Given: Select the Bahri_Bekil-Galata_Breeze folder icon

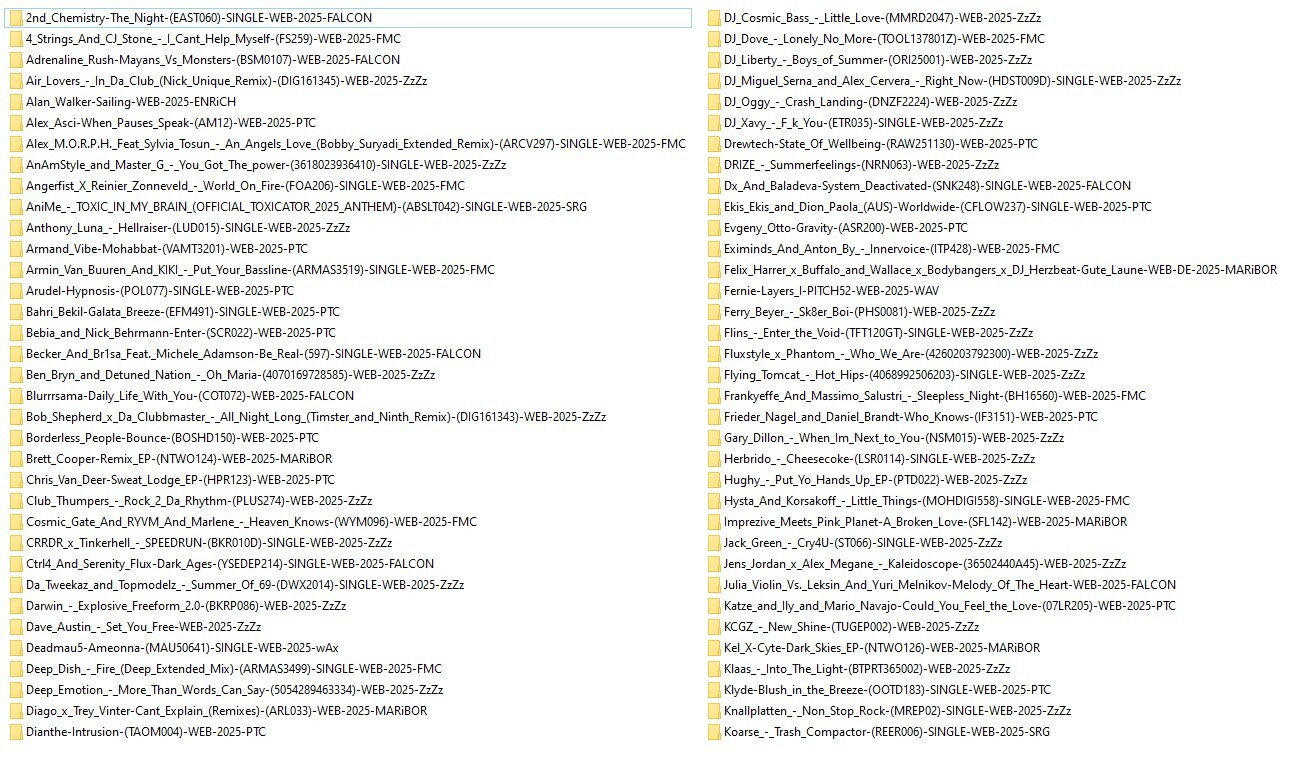Looking at the screenshot, I should (16, 312).
